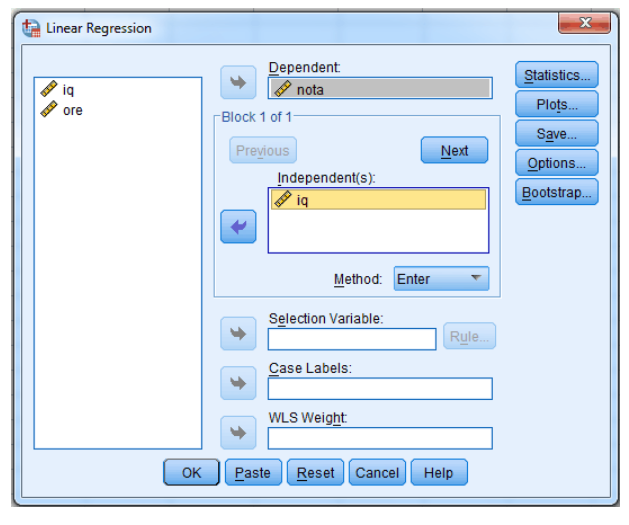This screenshot has width=629, height=525.
Task: Reset the dialog settings
Action: click(x=315, y=472)
